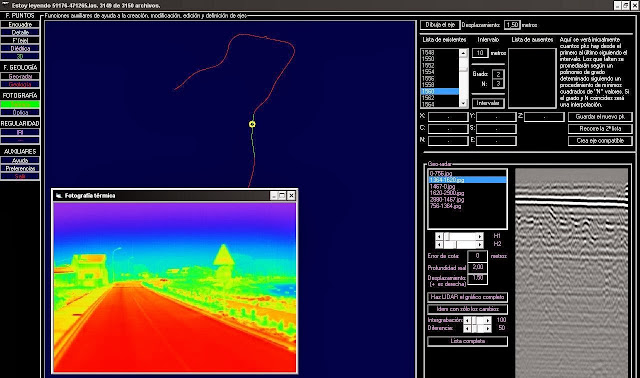Click the Fotografía térmica window icon
The height and width of the screenshot is (378, 640).
59,196
